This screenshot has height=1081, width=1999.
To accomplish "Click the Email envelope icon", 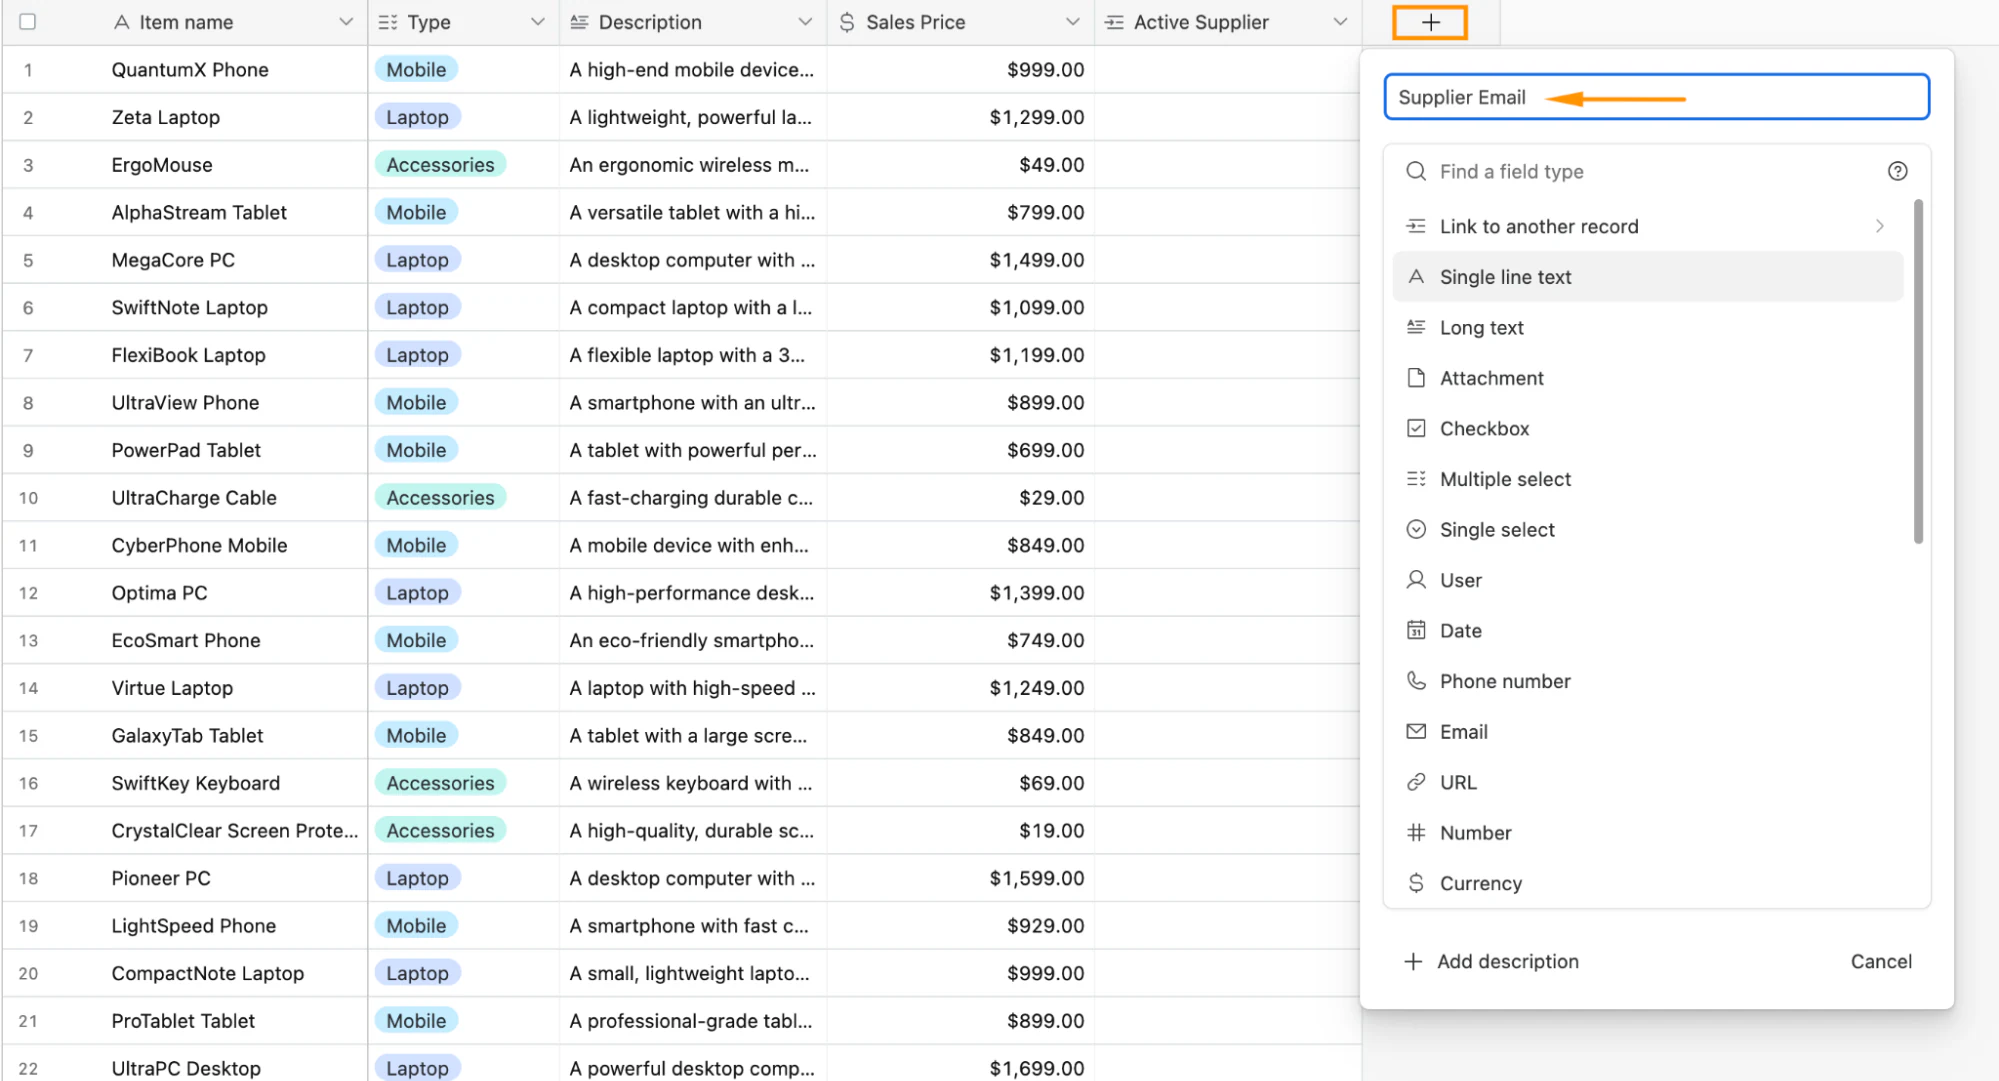I will tap(1416, 732).
